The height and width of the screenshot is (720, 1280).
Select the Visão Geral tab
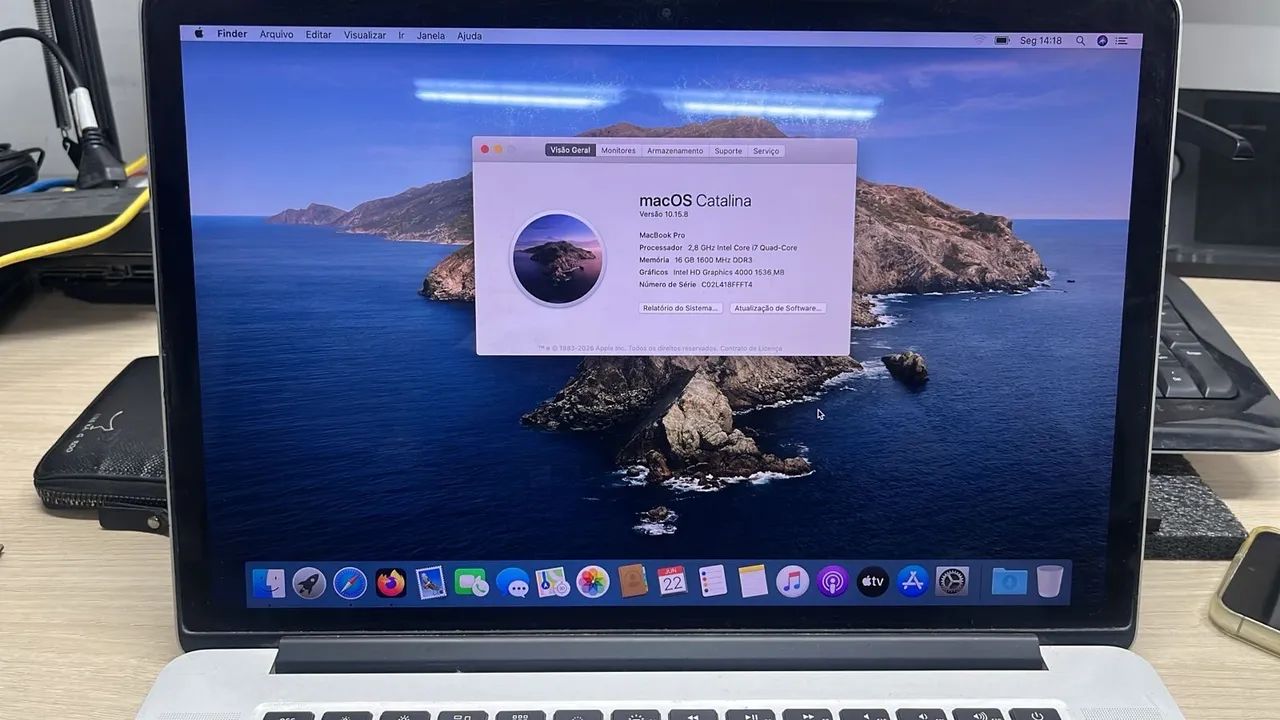[x=571, y=150]
